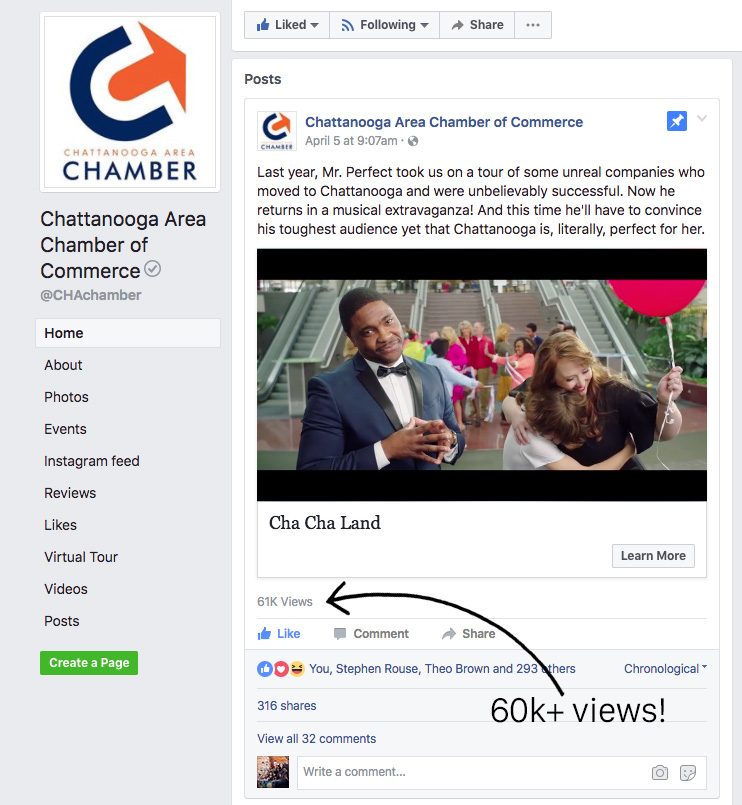Open the three-dots more options button
The height and width of the screenshot is (805, 742).
tap(532, 25)
